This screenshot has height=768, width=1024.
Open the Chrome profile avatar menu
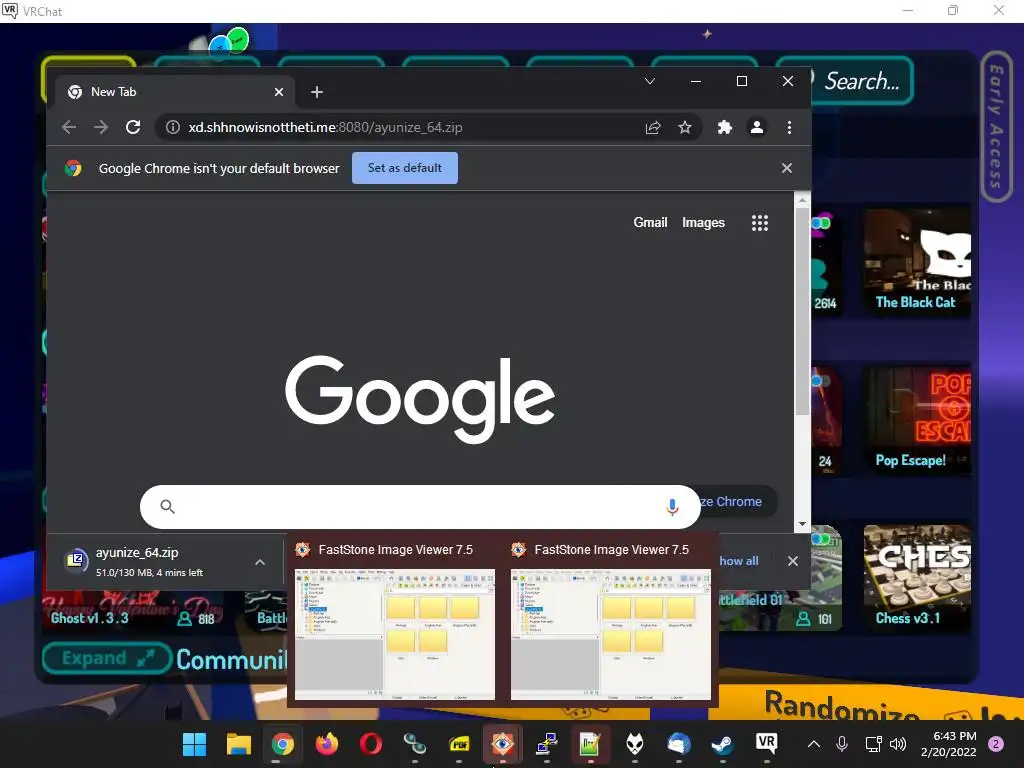point(757,127)
